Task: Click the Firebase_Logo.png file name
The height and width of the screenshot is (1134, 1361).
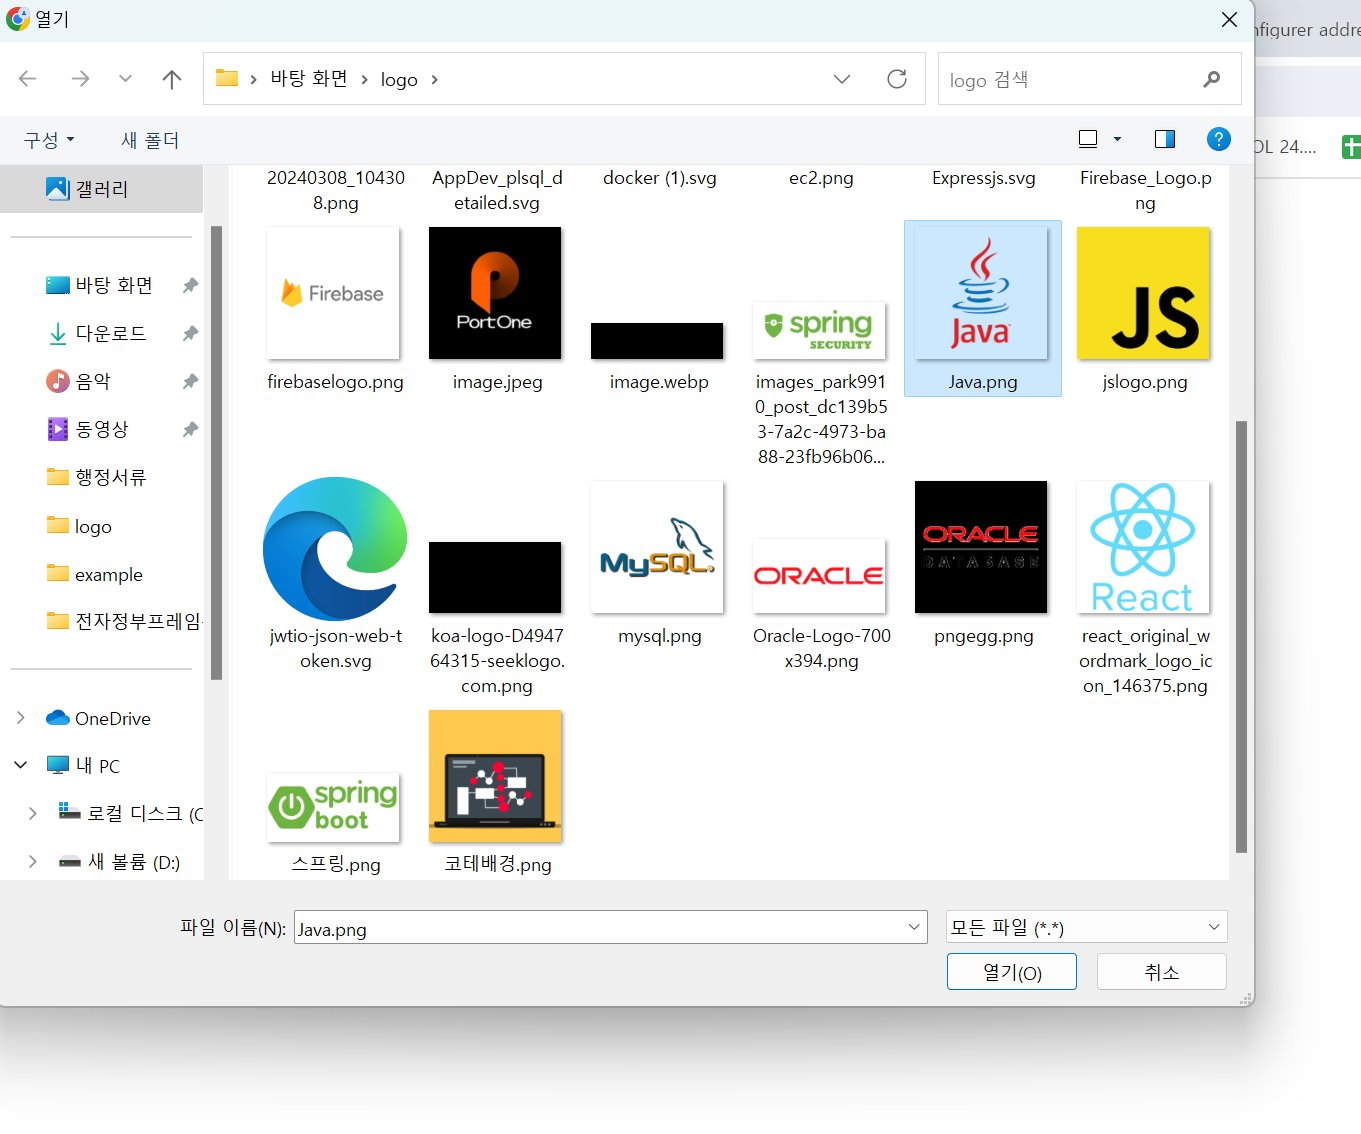Action: [x=1145, y=190]
